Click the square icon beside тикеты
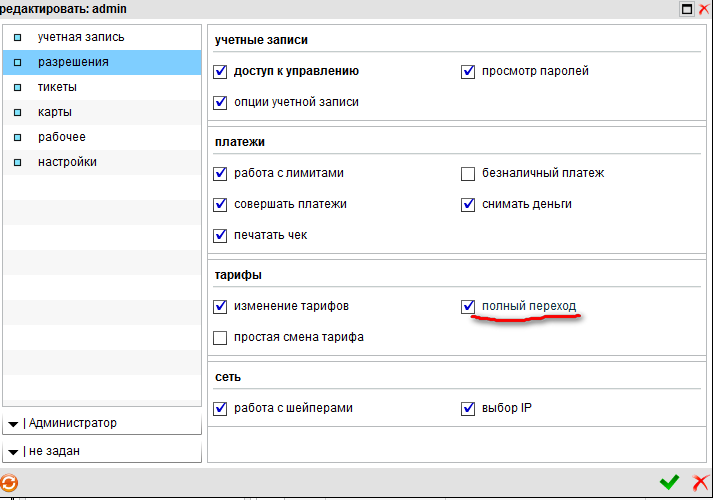 click(18, 87)
